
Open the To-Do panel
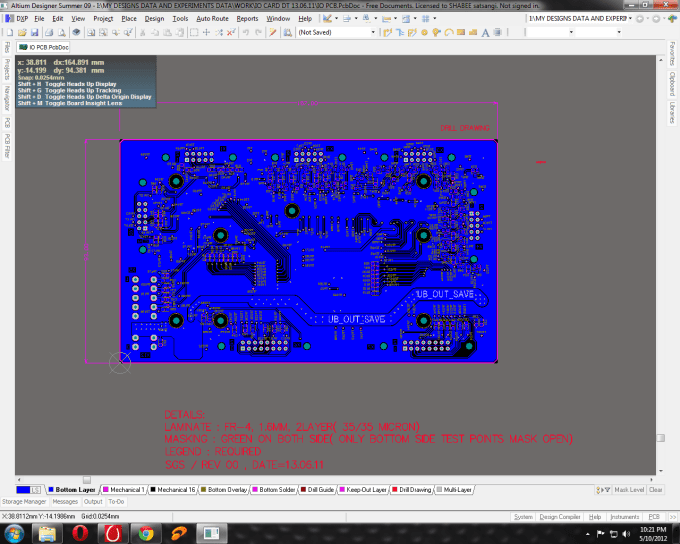(x=116, y=501)
